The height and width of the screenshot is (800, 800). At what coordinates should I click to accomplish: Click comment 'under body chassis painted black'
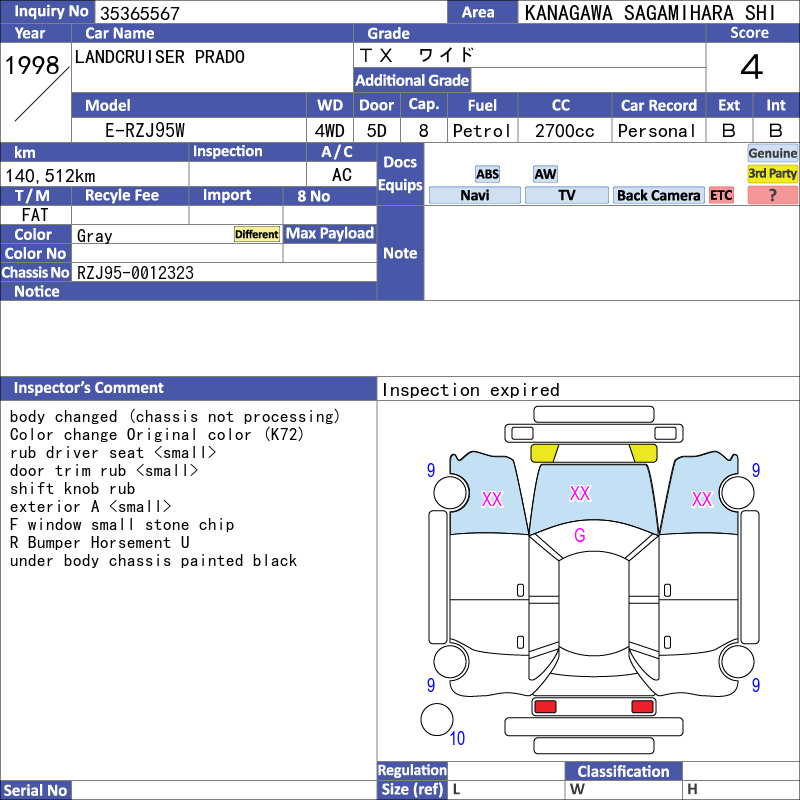point(153,561)
